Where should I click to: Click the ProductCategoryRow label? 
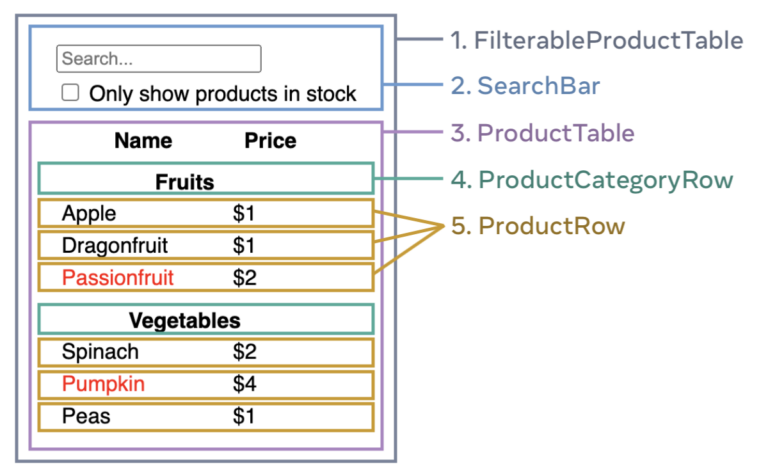[x=592, y=180]
